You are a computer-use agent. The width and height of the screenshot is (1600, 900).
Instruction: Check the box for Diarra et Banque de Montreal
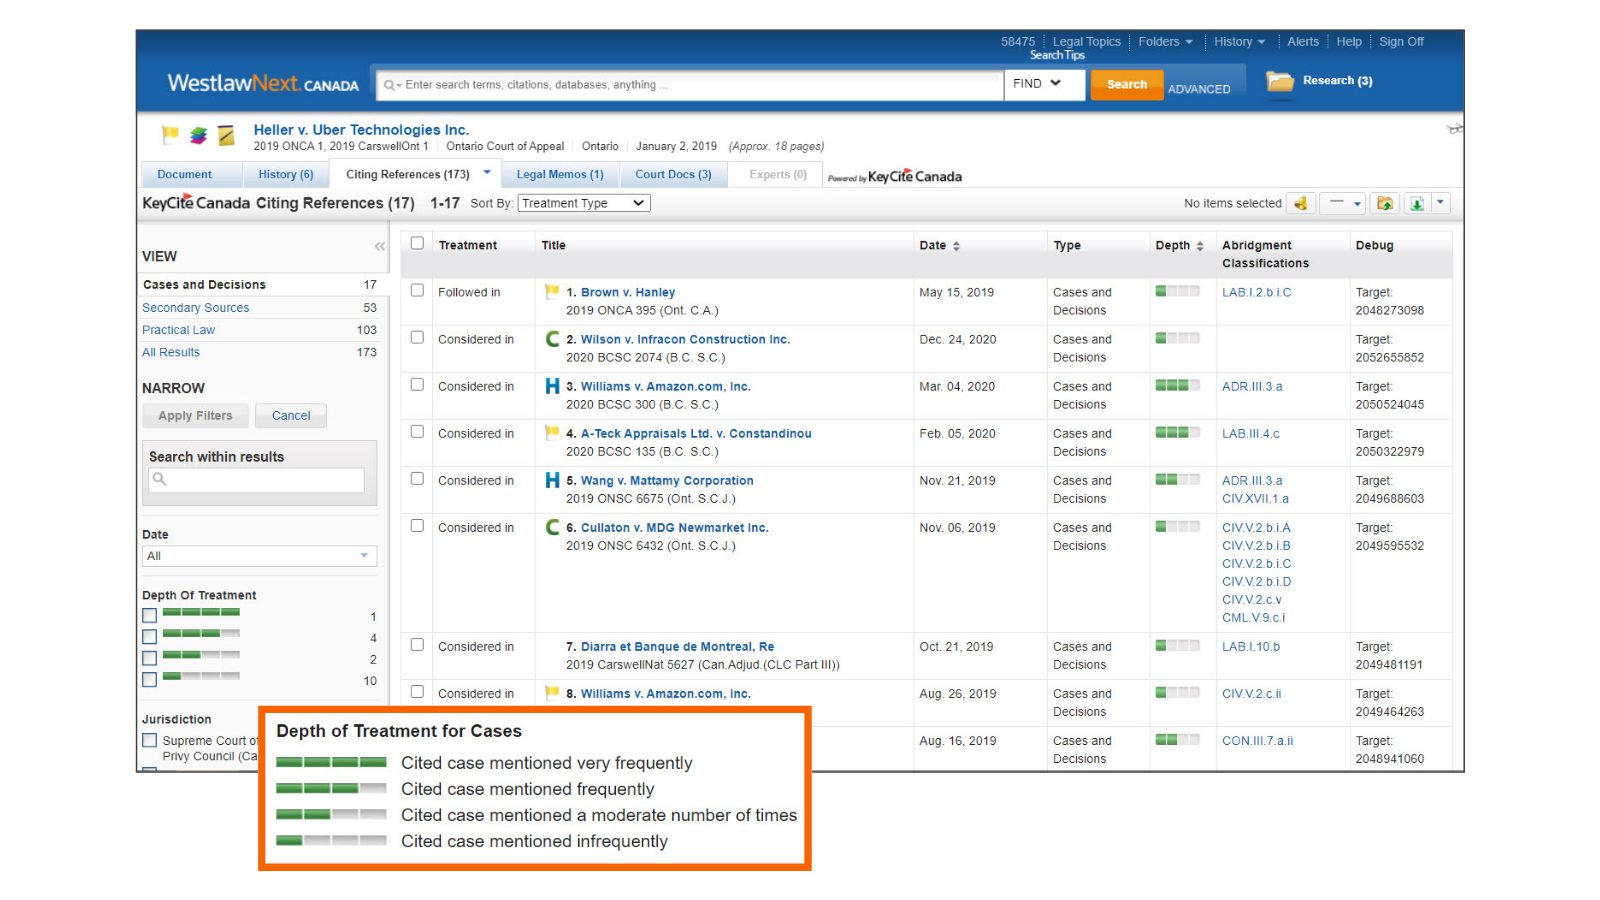417,644
